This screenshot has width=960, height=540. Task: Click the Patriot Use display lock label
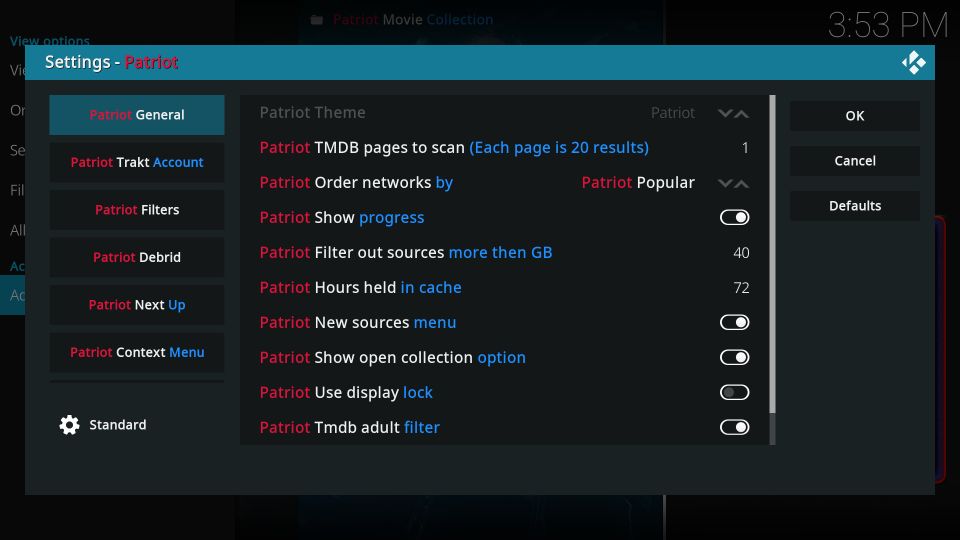pos(346,392)
